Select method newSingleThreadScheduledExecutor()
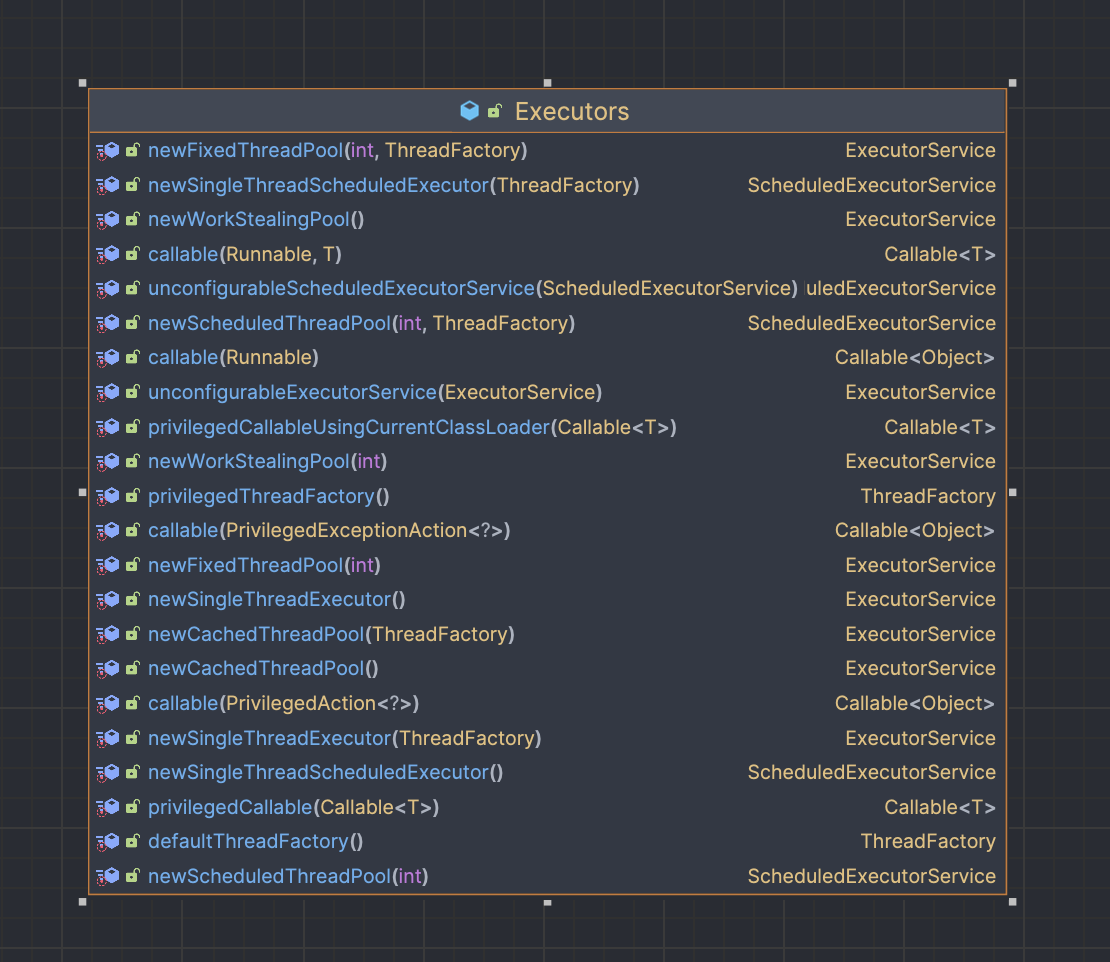The width and height of the screenshot is (1110, 962). tap(326, 772)
